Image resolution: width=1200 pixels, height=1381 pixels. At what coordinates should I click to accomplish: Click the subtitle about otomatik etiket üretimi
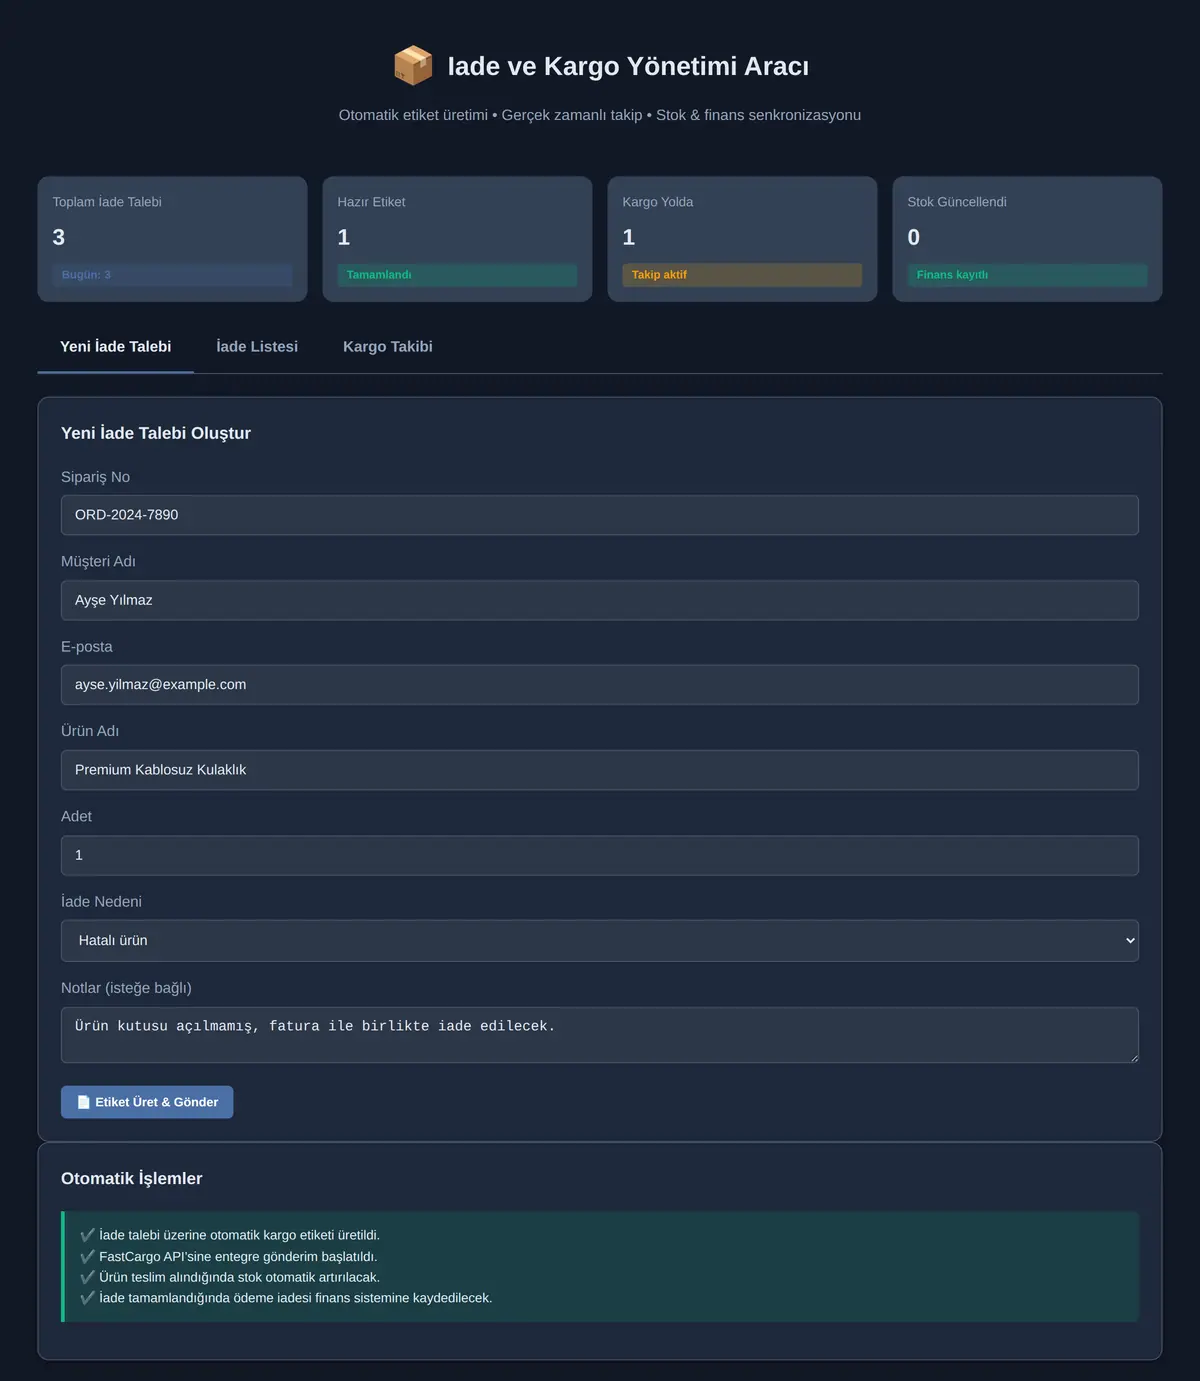coord(600,115)
